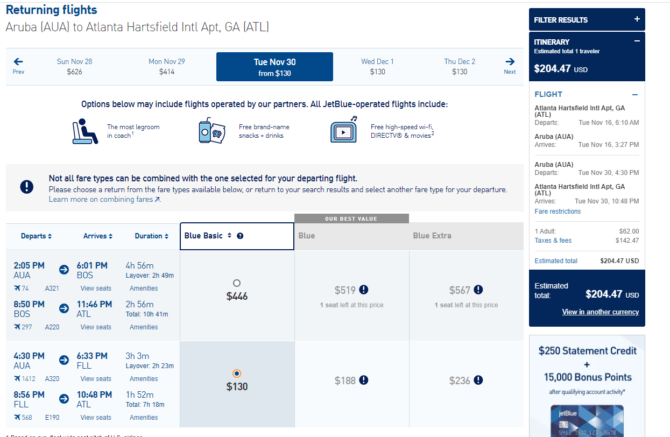This screenshot has height=437, width=670.
Task: Click info icon next to $519 fare
Action: (364, 290)
